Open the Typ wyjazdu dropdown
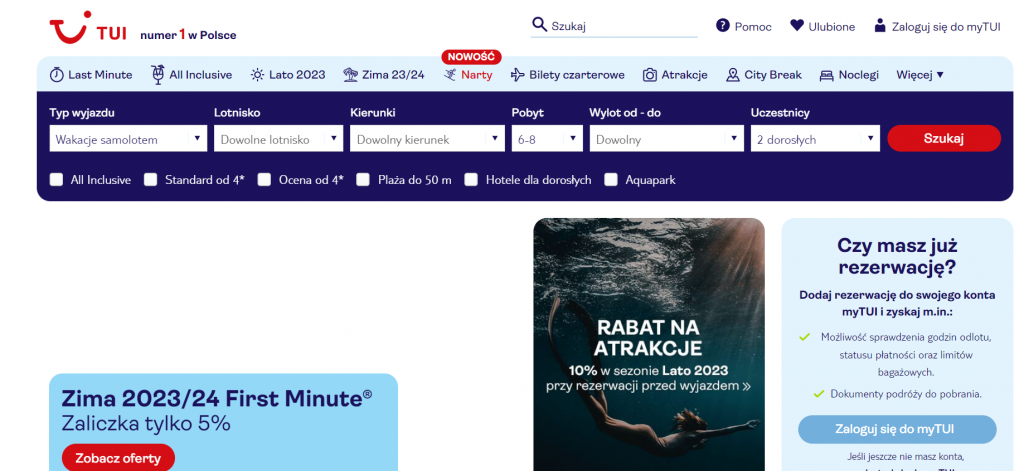The width and height of the screenshot is (1024, 471). (x=128, y=138)
